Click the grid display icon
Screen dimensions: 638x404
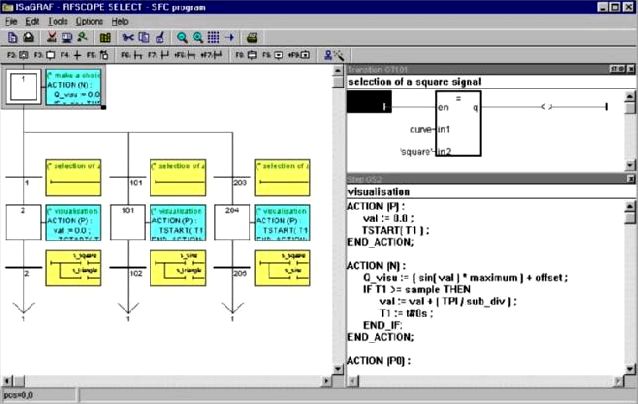coord(213,37)
